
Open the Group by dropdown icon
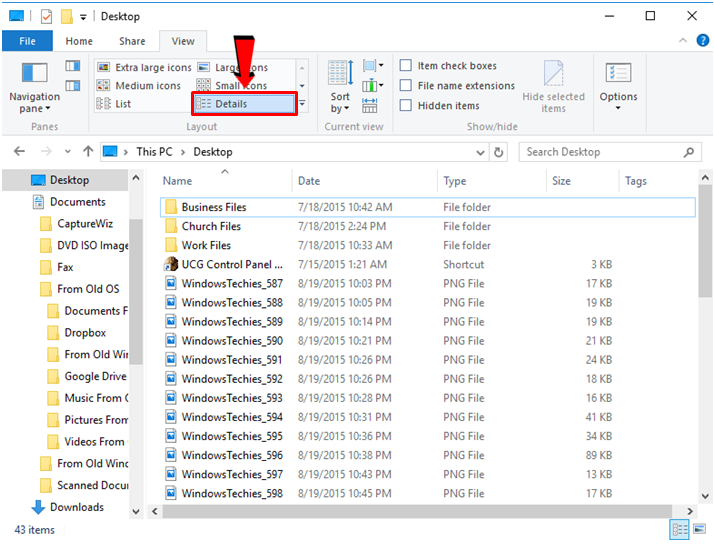pos(373,66)
